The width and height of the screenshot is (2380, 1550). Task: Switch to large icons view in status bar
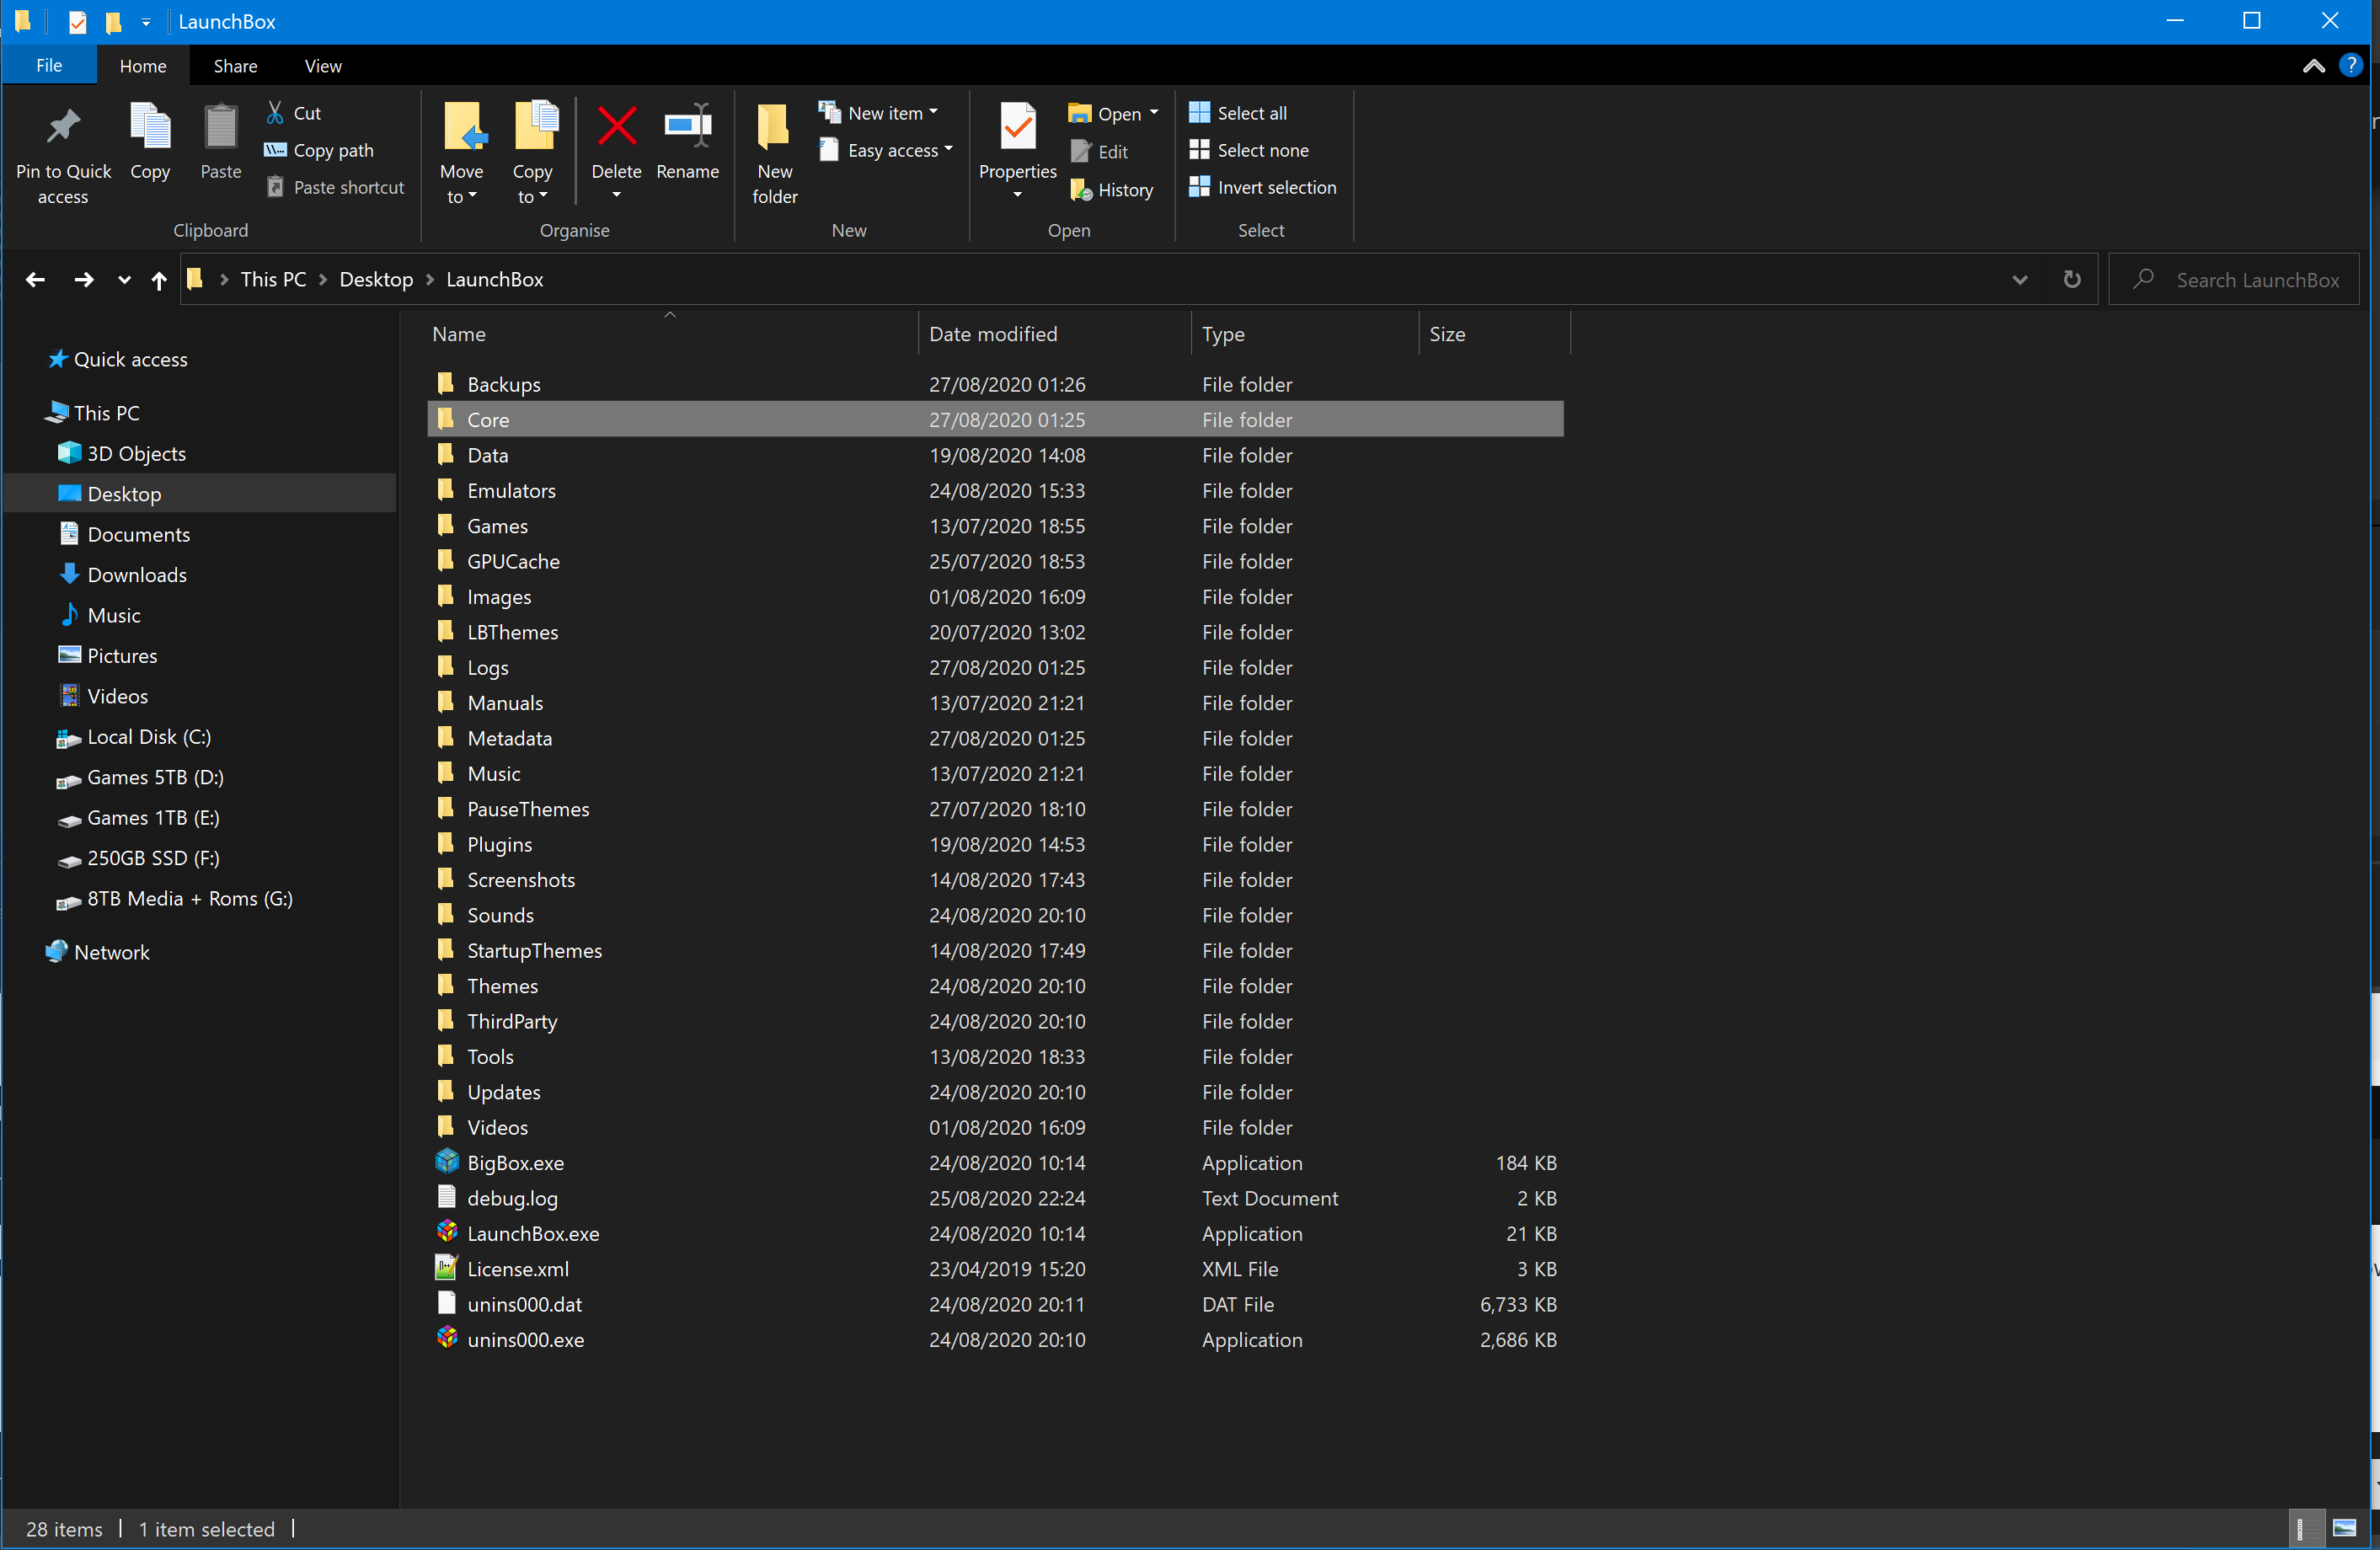point(2344,1528)
